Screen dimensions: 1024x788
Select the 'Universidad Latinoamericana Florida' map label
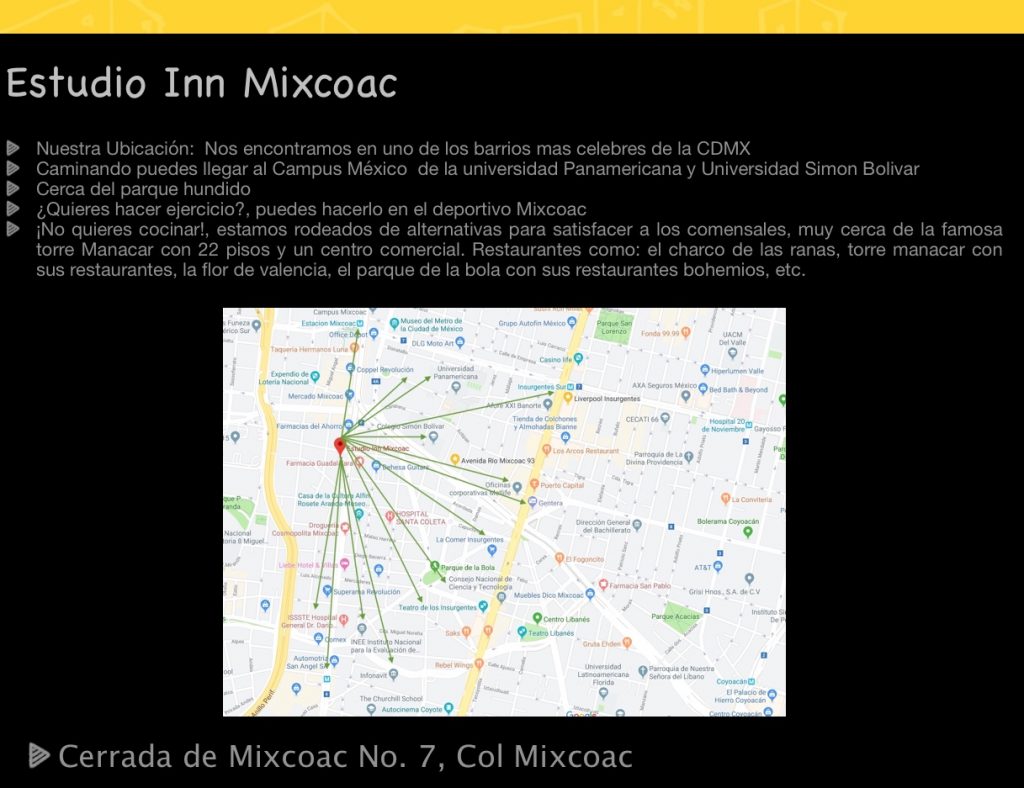(x=603, y=674)
